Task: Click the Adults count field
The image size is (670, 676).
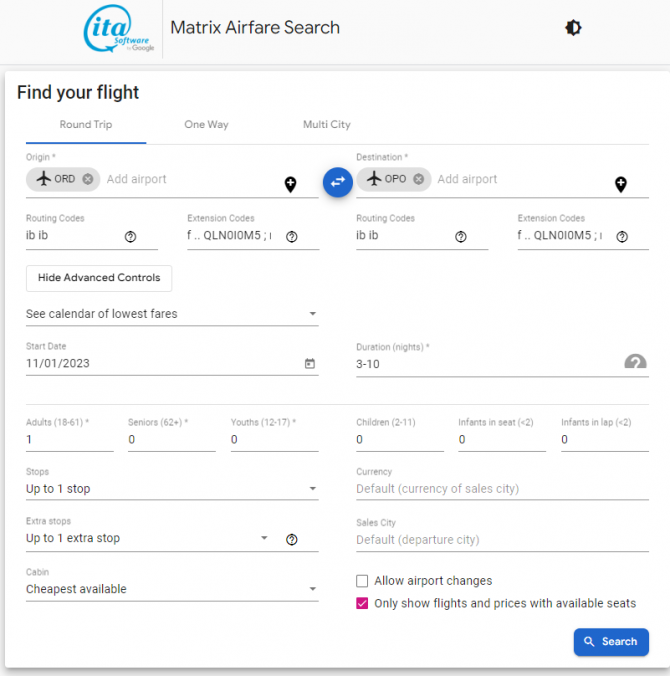Action: 70,440
